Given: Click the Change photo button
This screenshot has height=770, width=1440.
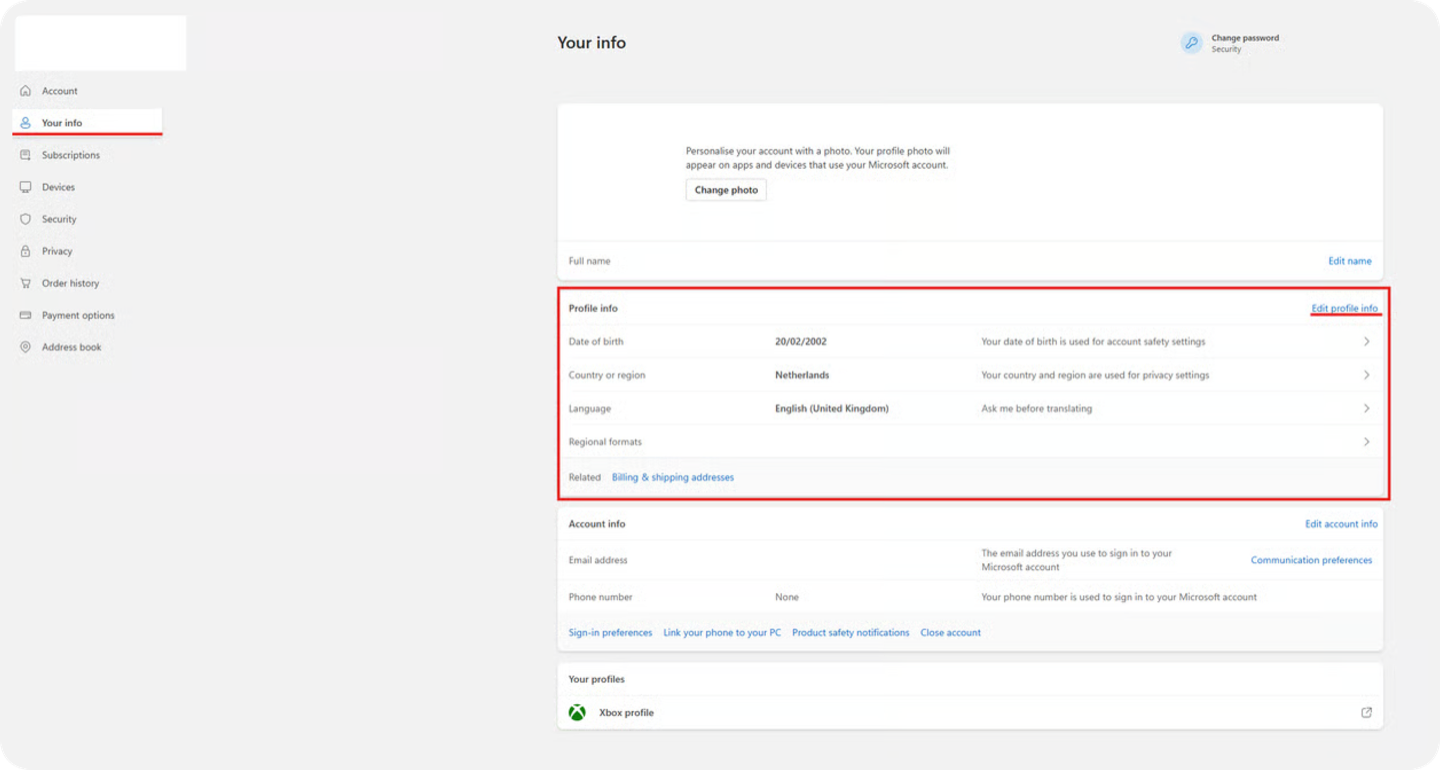Looking at the screenshot, I should pos(726,190).
